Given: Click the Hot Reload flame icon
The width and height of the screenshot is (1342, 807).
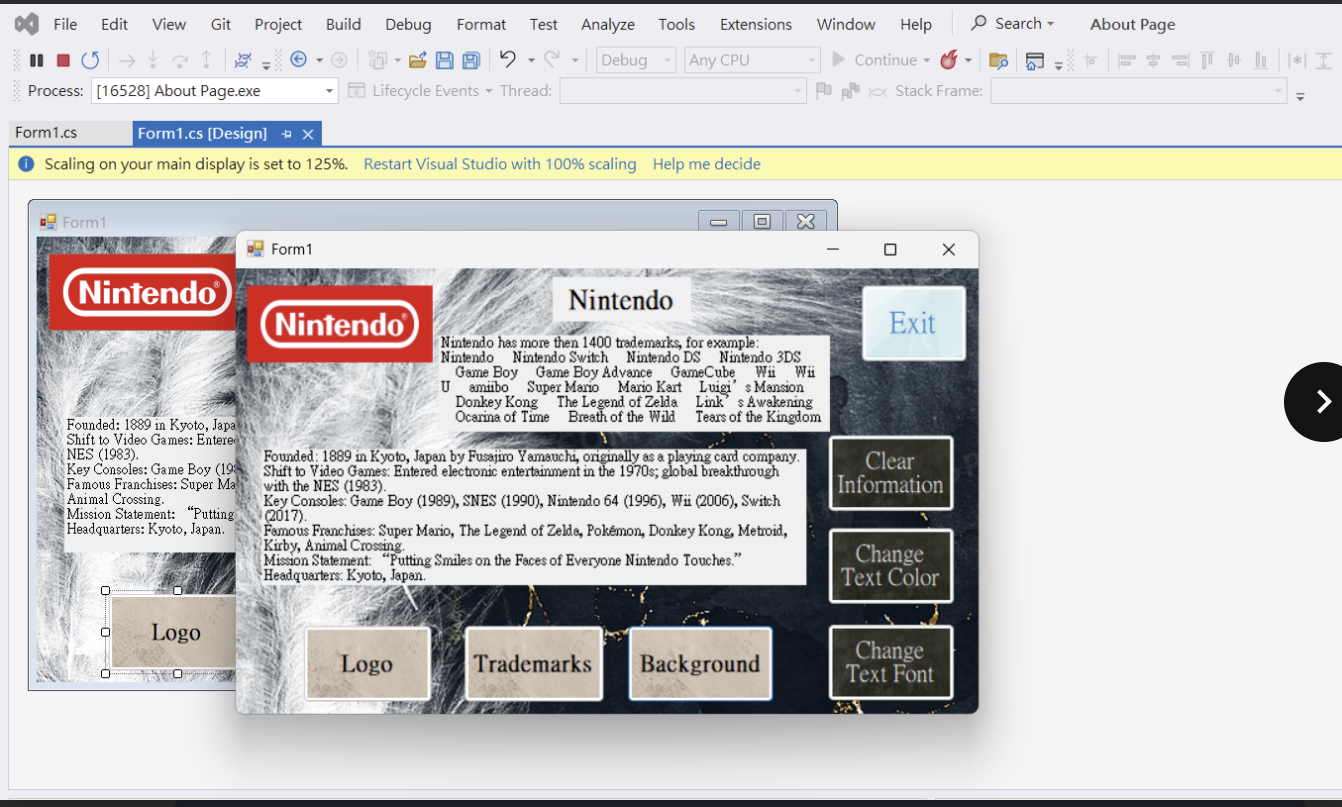Looking at the screenshot, I should (948, 60).
